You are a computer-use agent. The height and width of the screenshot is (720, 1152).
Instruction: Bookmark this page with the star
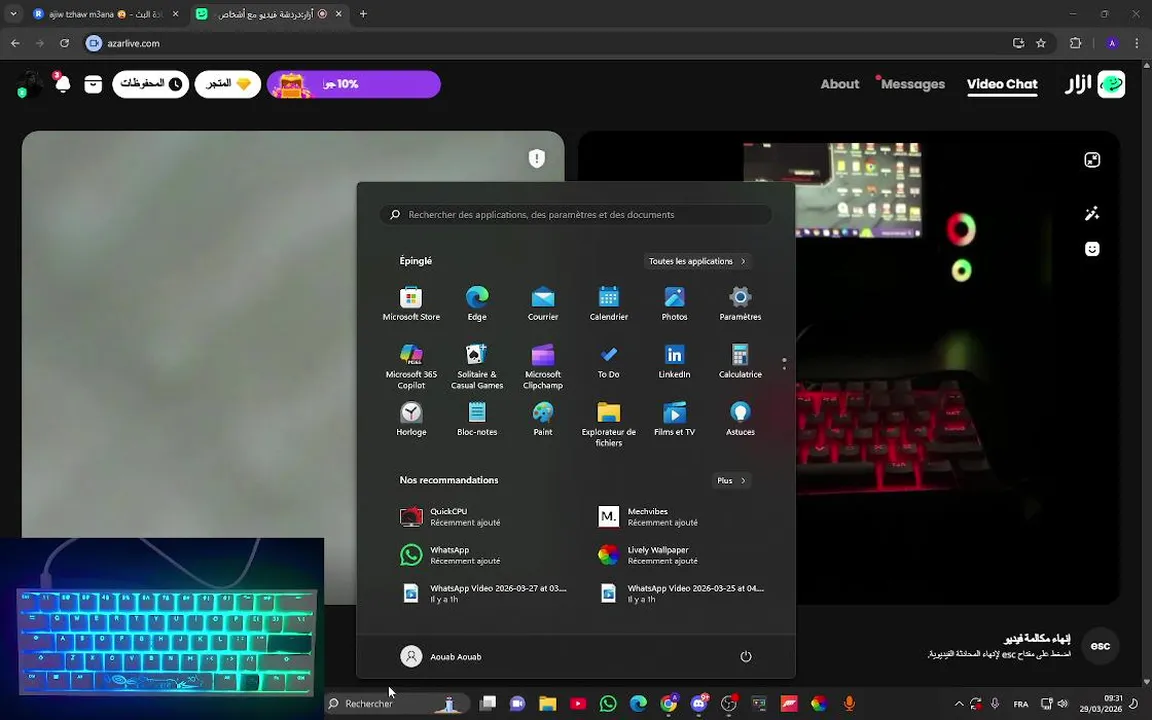(1040, 43)
